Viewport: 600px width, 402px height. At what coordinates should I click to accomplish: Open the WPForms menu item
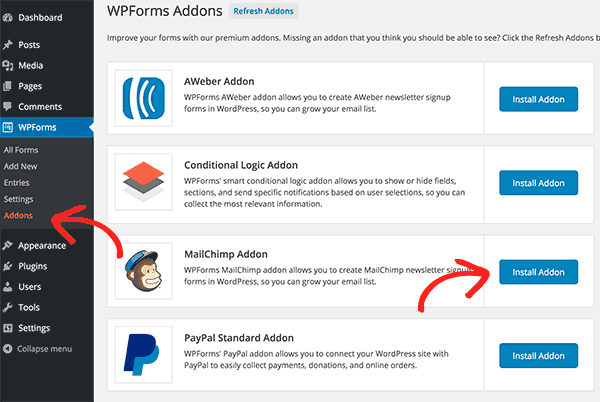(x=47, y=127)
